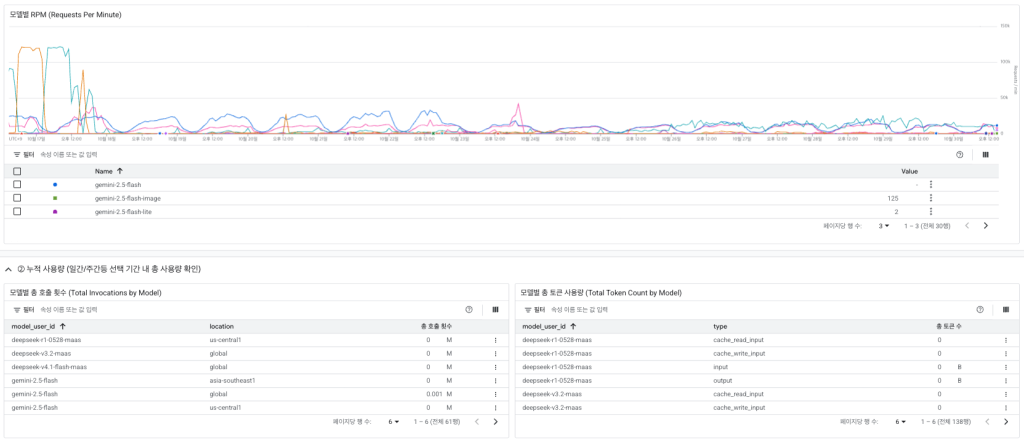
Task: Sort RPM legend by Name column header
Action: point(104,171)
